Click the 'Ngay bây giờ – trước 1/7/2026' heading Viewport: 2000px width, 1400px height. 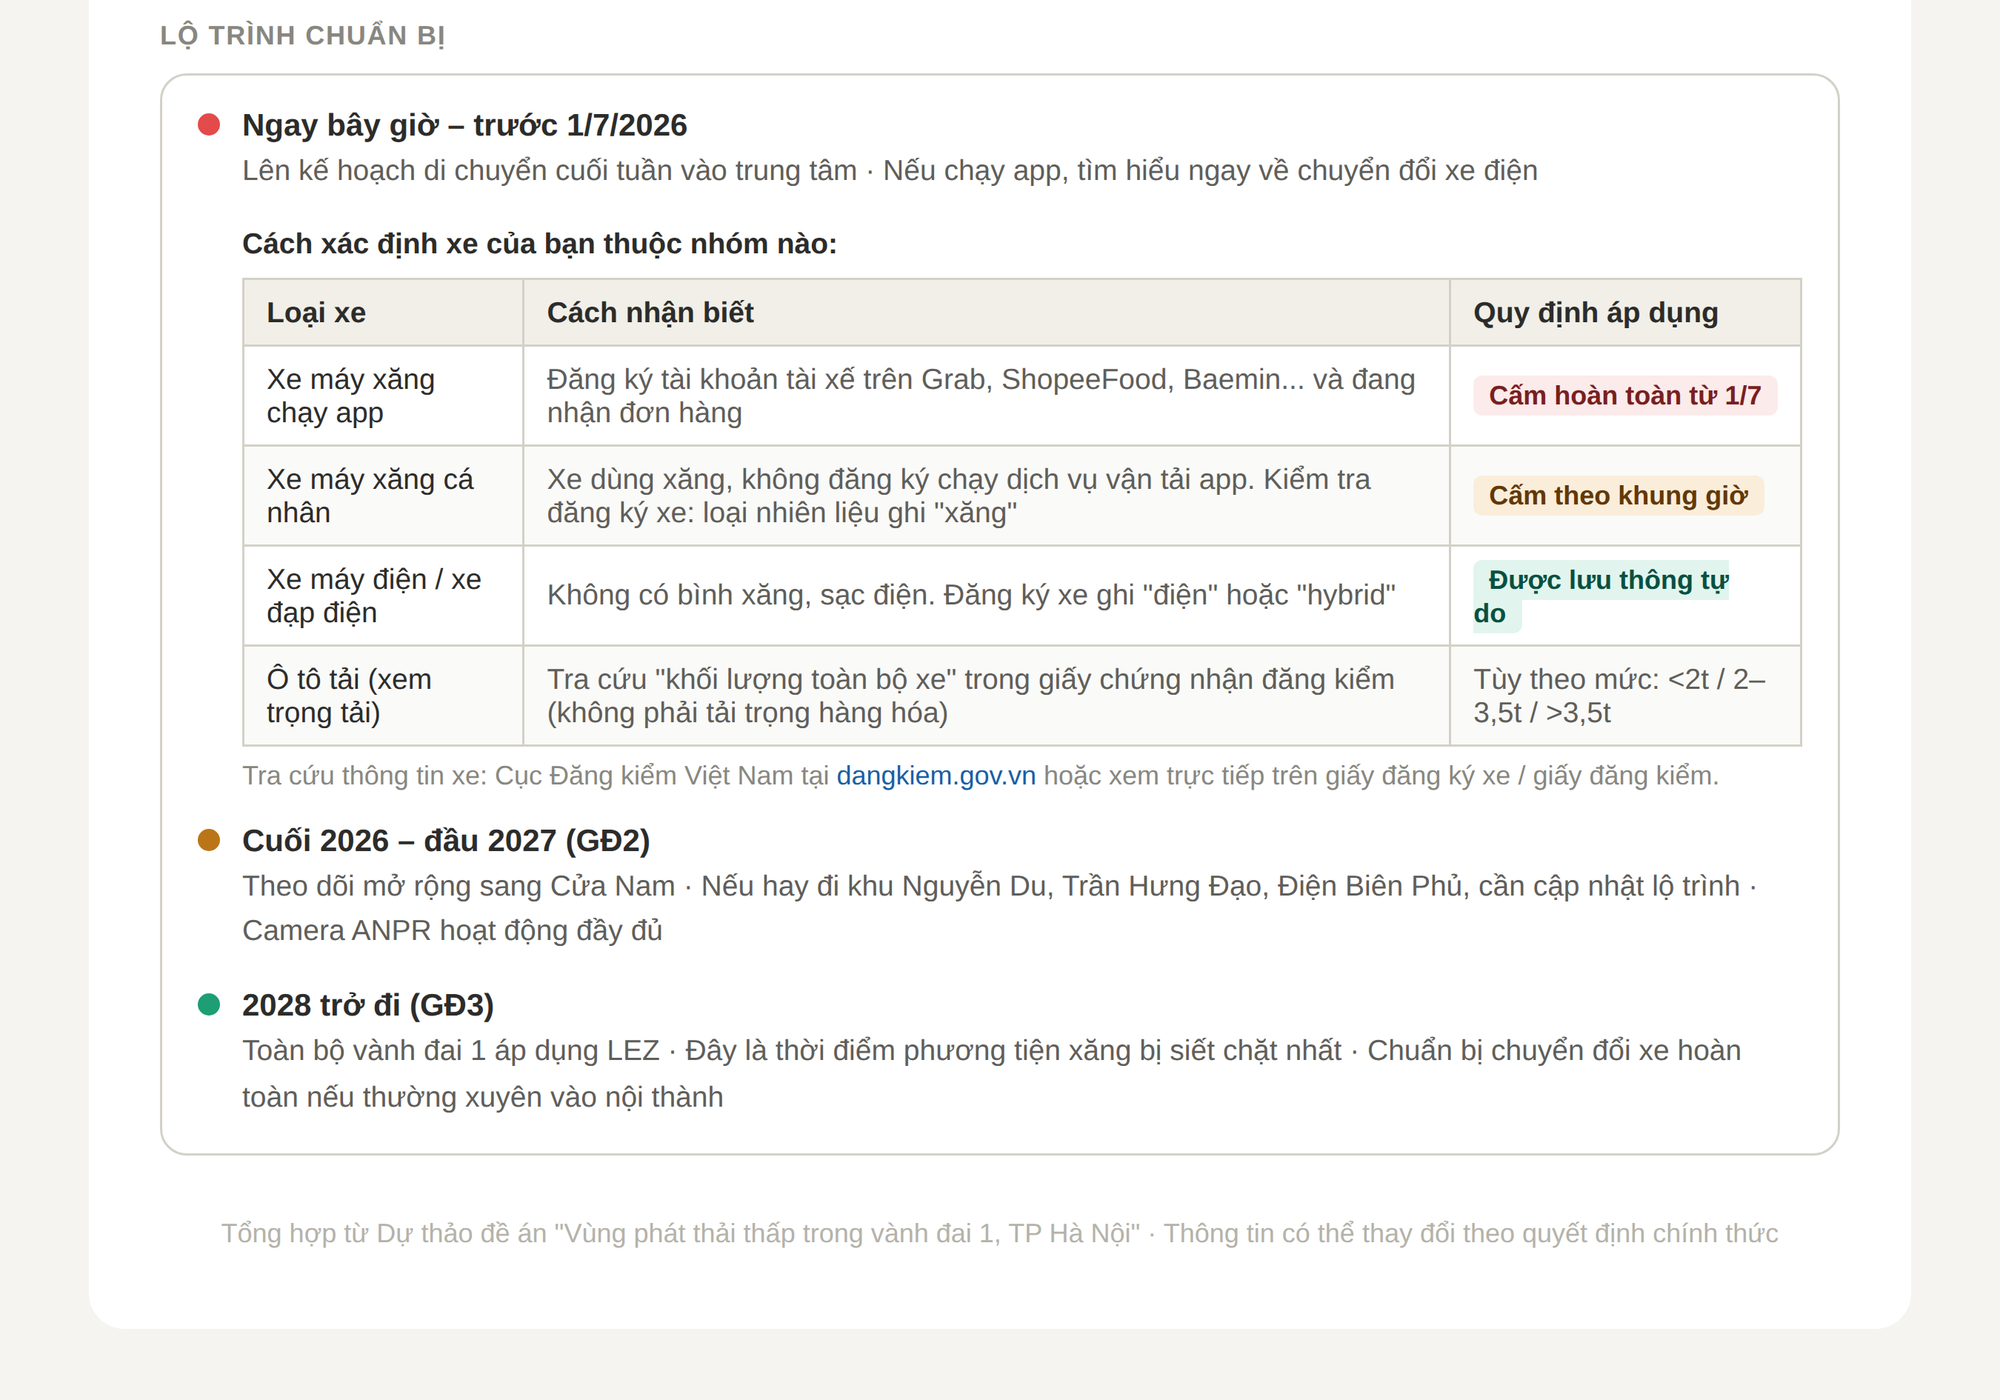[464, 125]
